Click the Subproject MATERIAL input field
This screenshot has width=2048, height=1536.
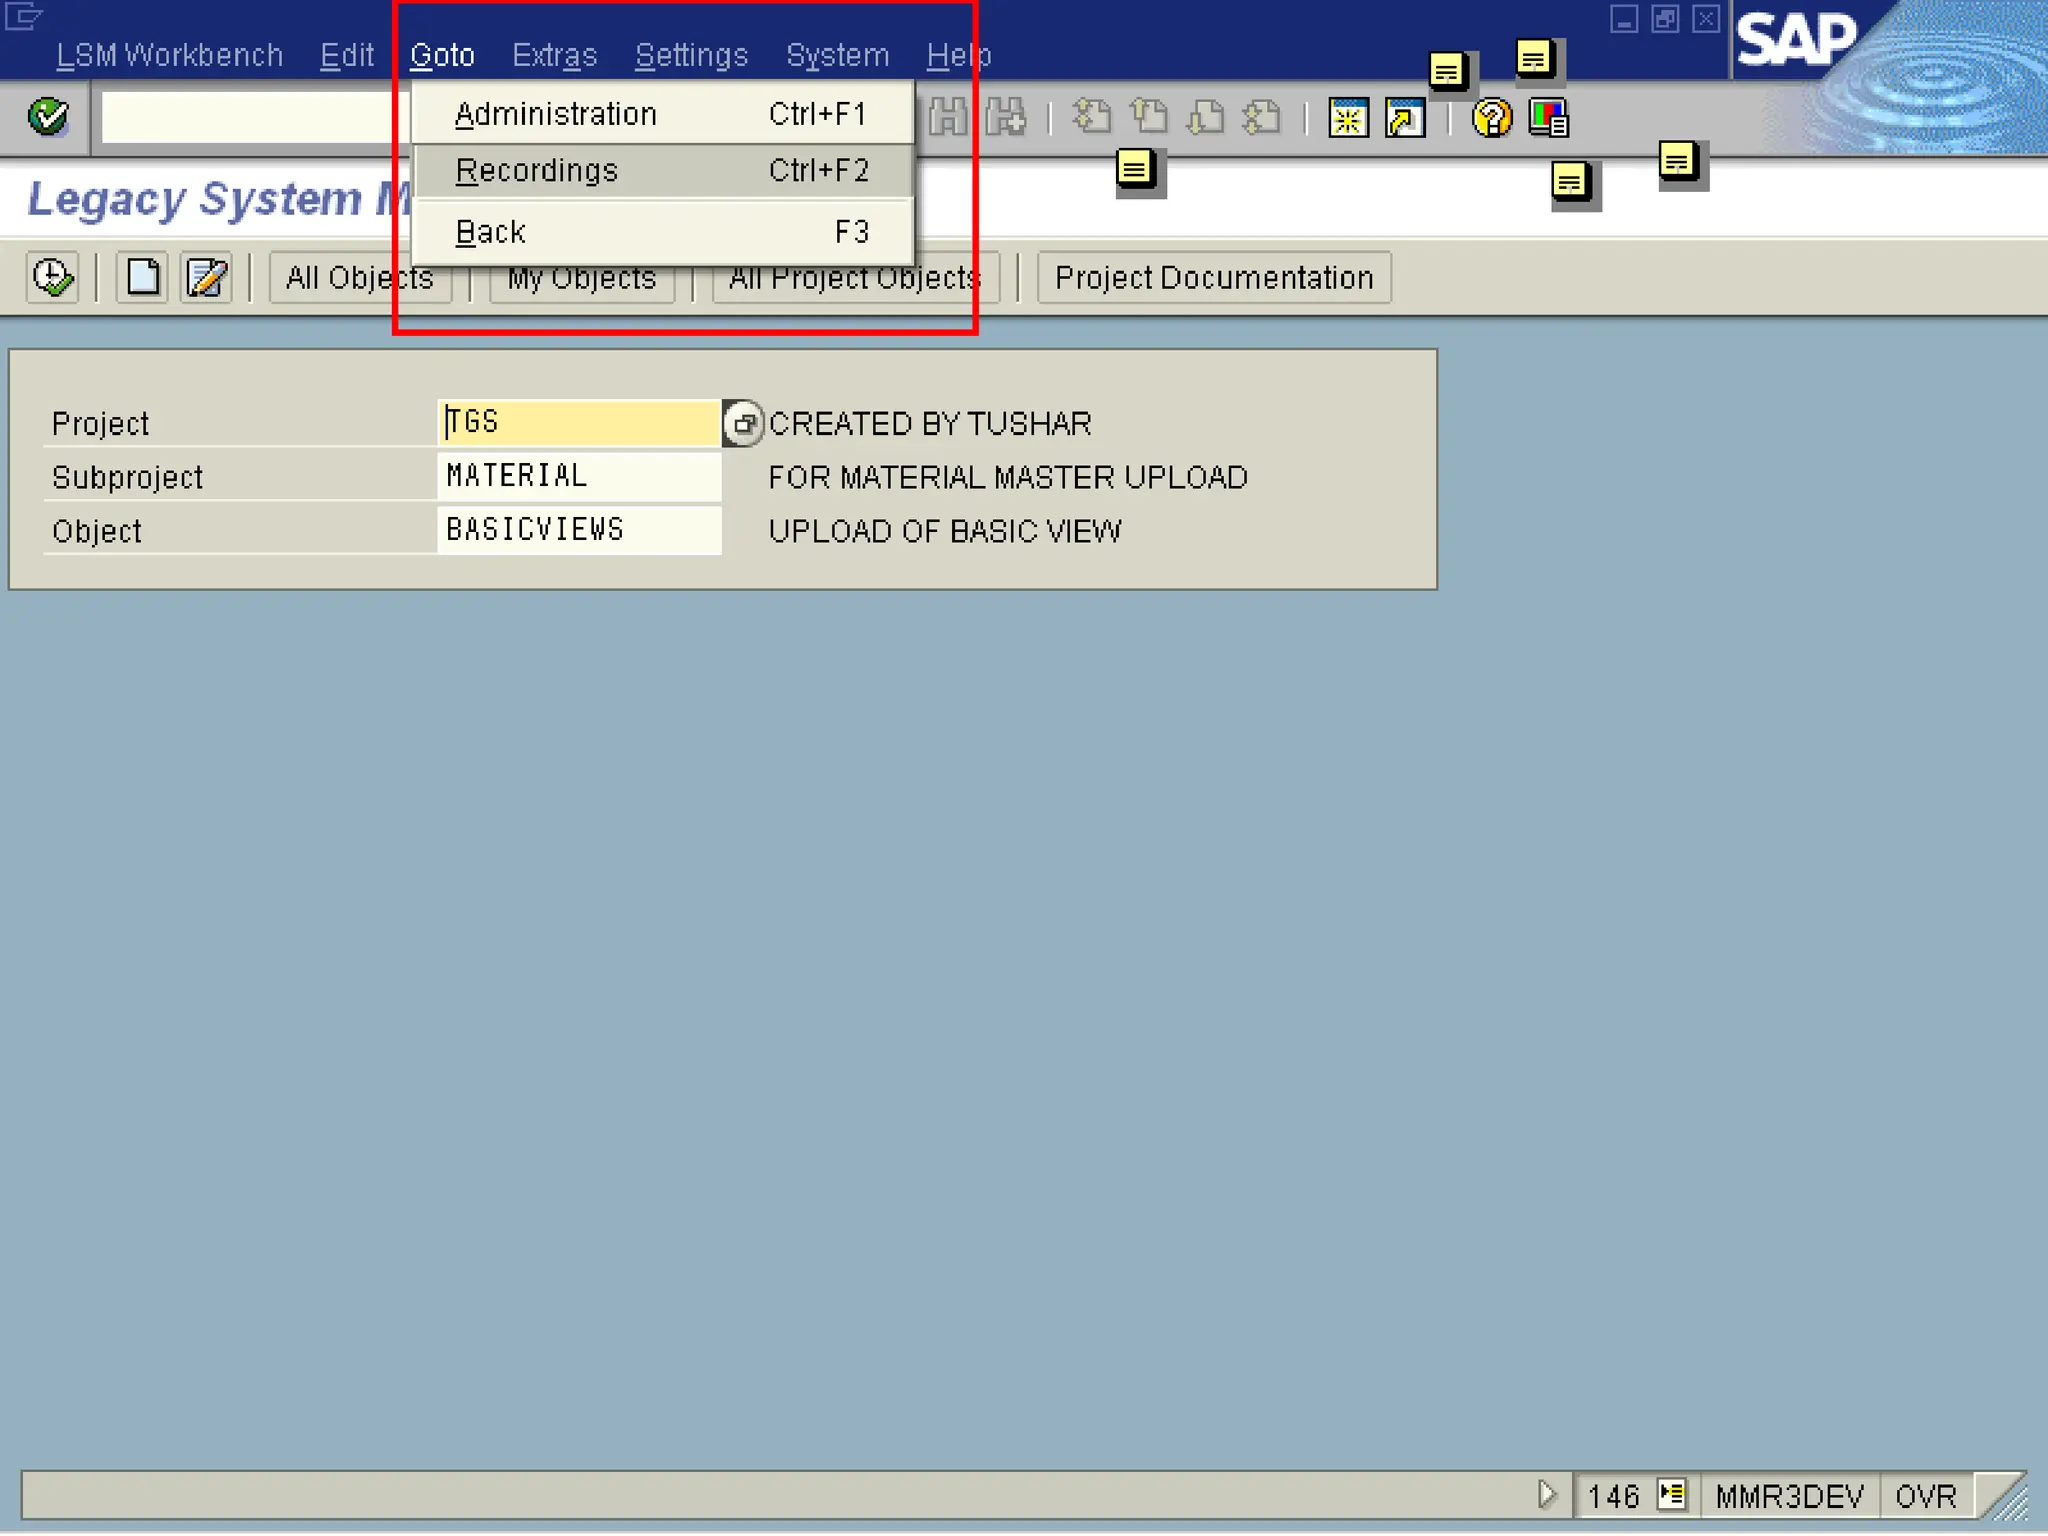pos(578,476)
